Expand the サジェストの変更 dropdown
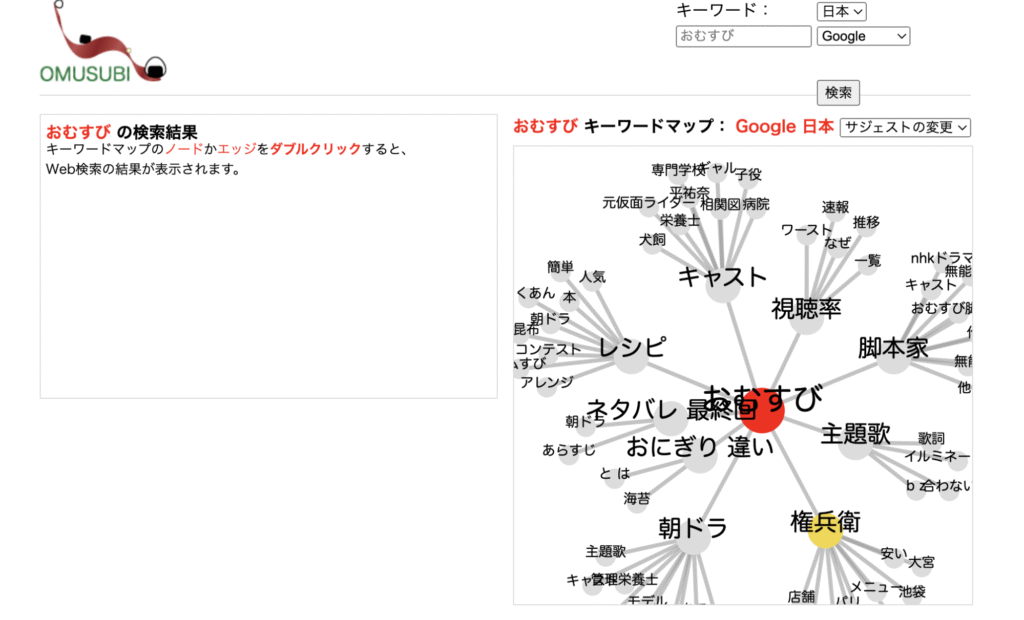Image resolution: width=1024 pixels, height=620 pixels. 905,127
